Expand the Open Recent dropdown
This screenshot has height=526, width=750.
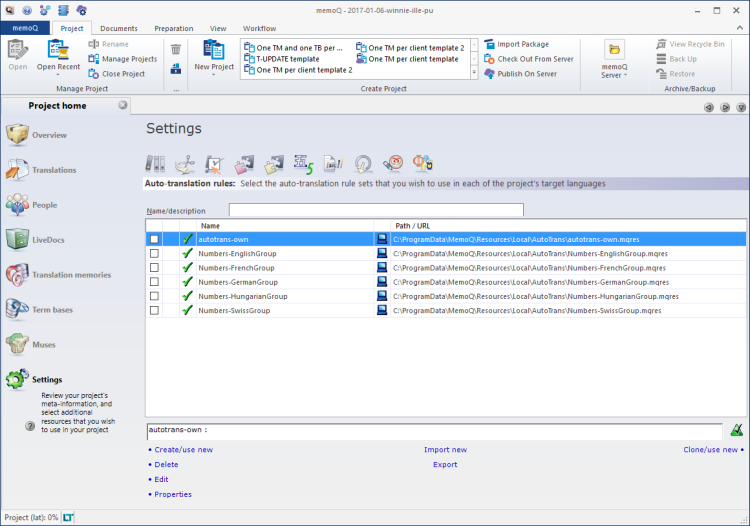(58, 75)
